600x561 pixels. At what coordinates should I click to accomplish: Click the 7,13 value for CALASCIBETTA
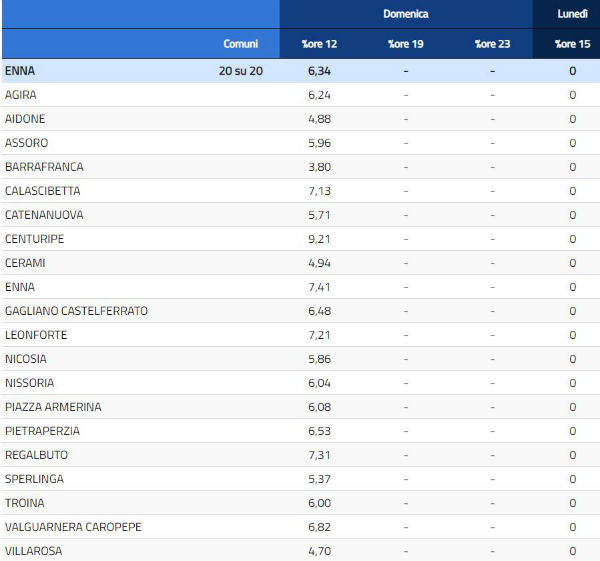click(319, 191)
